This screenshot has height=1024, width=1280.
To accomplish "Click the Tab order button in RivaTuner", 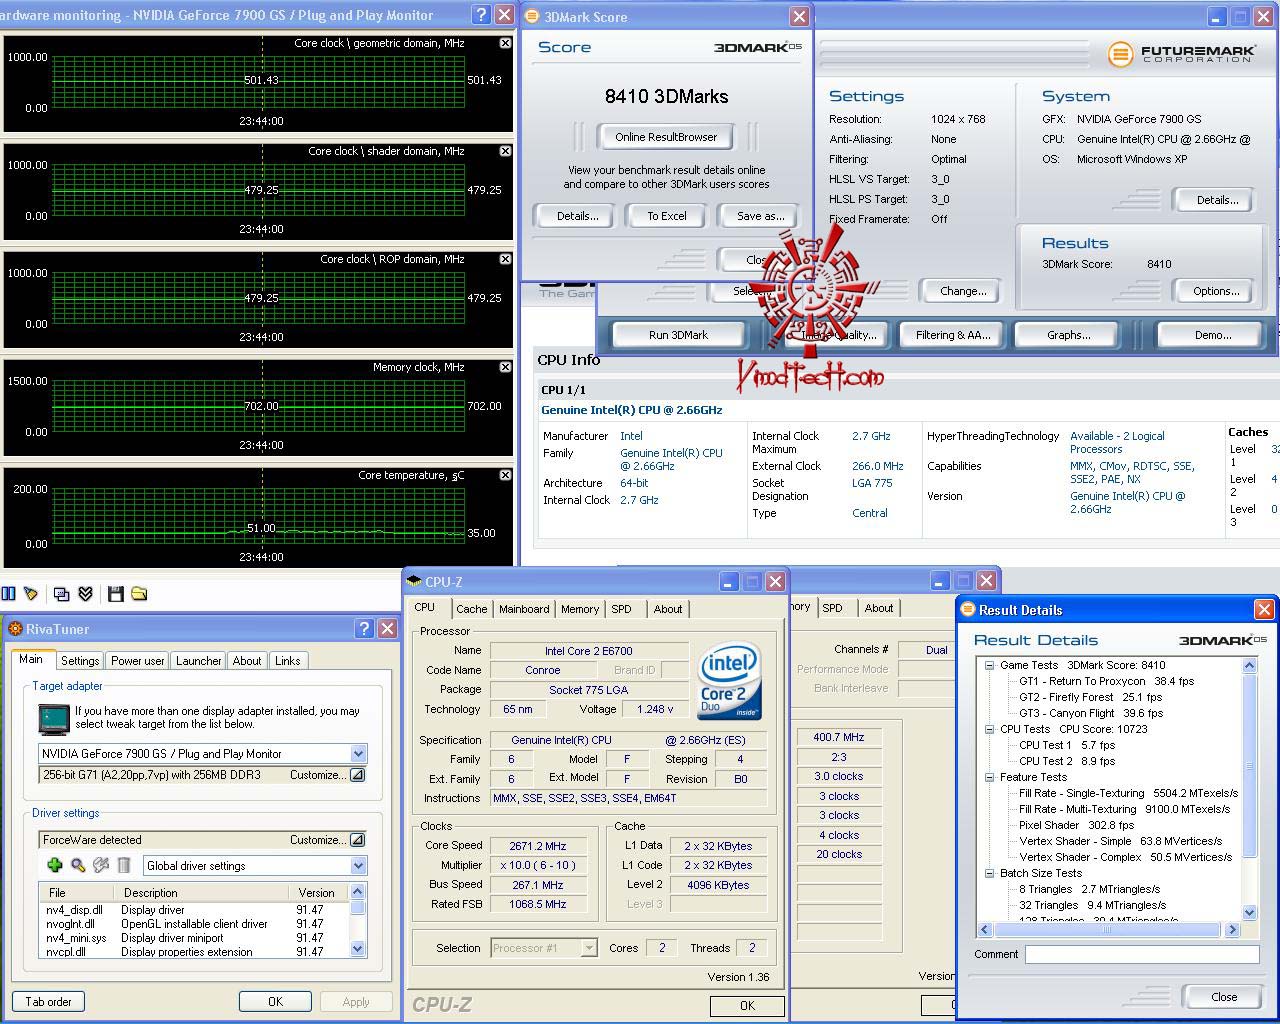I will 48,1001.
